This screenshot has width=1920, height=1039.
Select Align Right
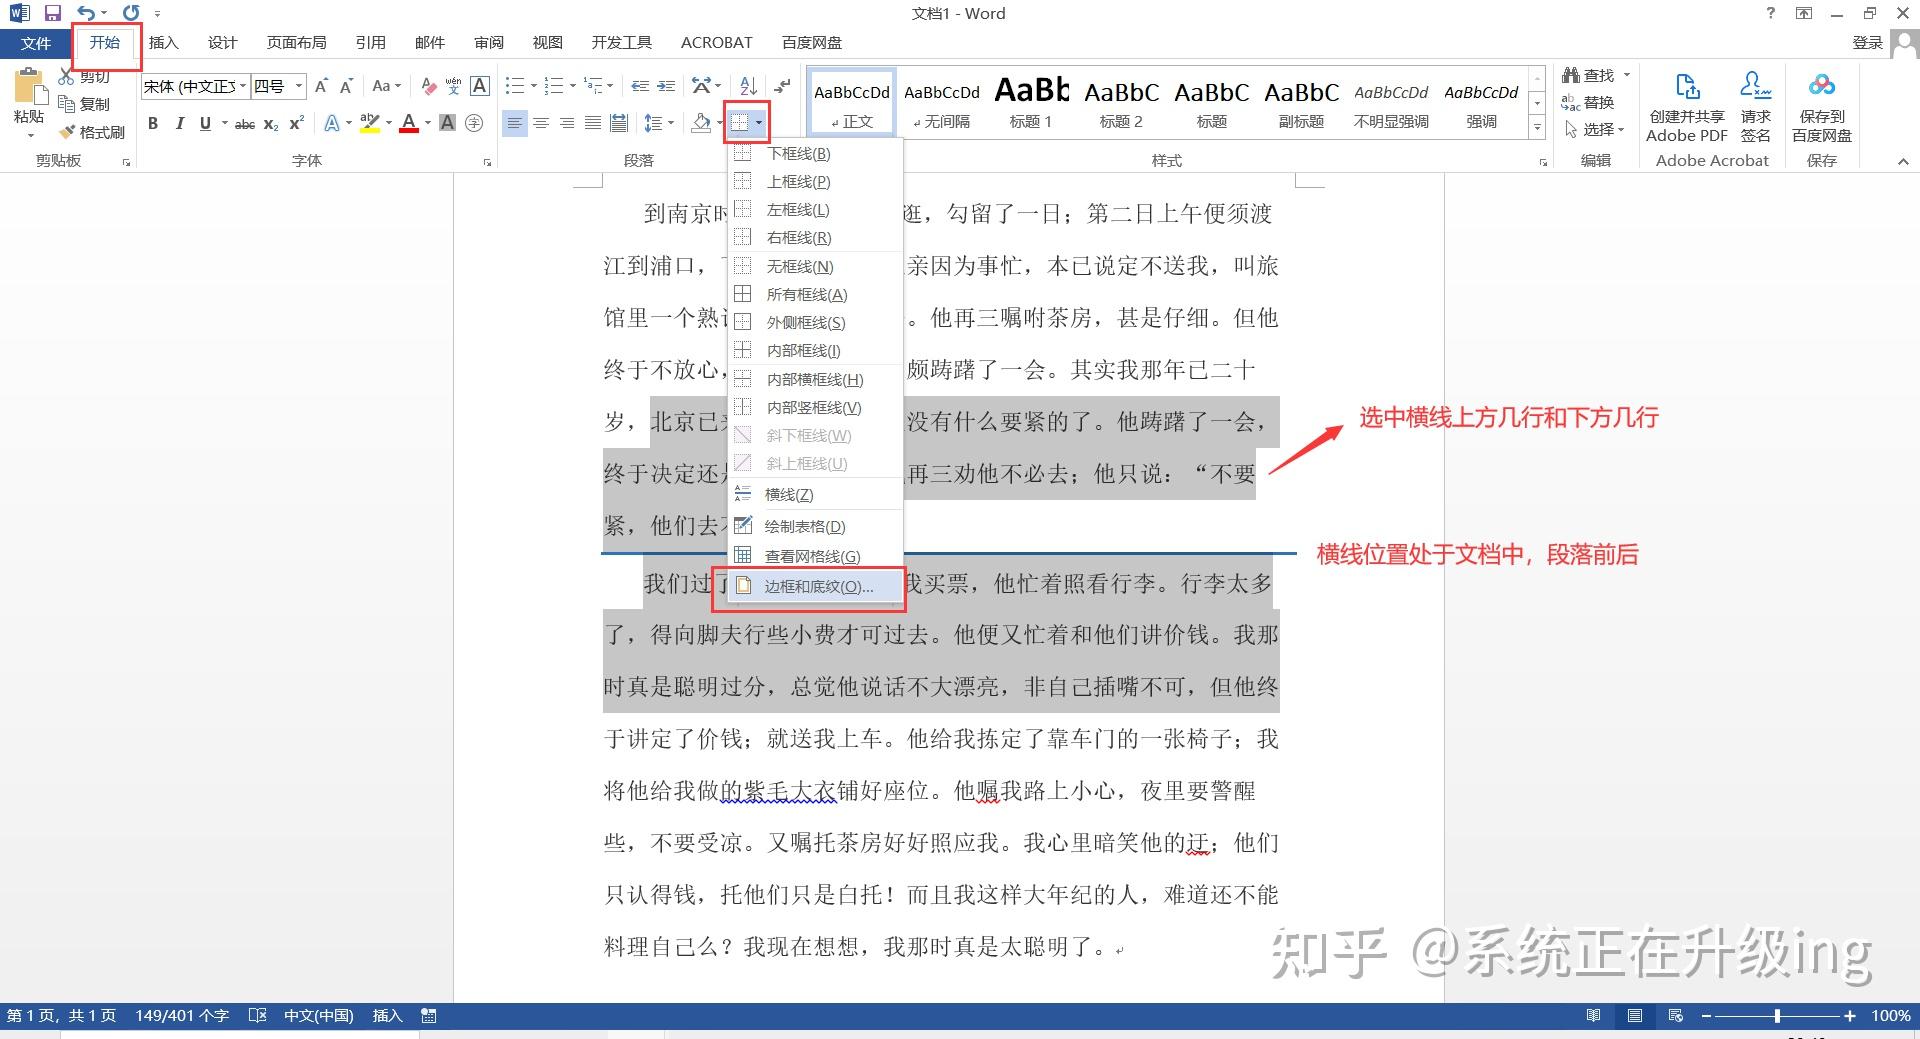point(567,123)
